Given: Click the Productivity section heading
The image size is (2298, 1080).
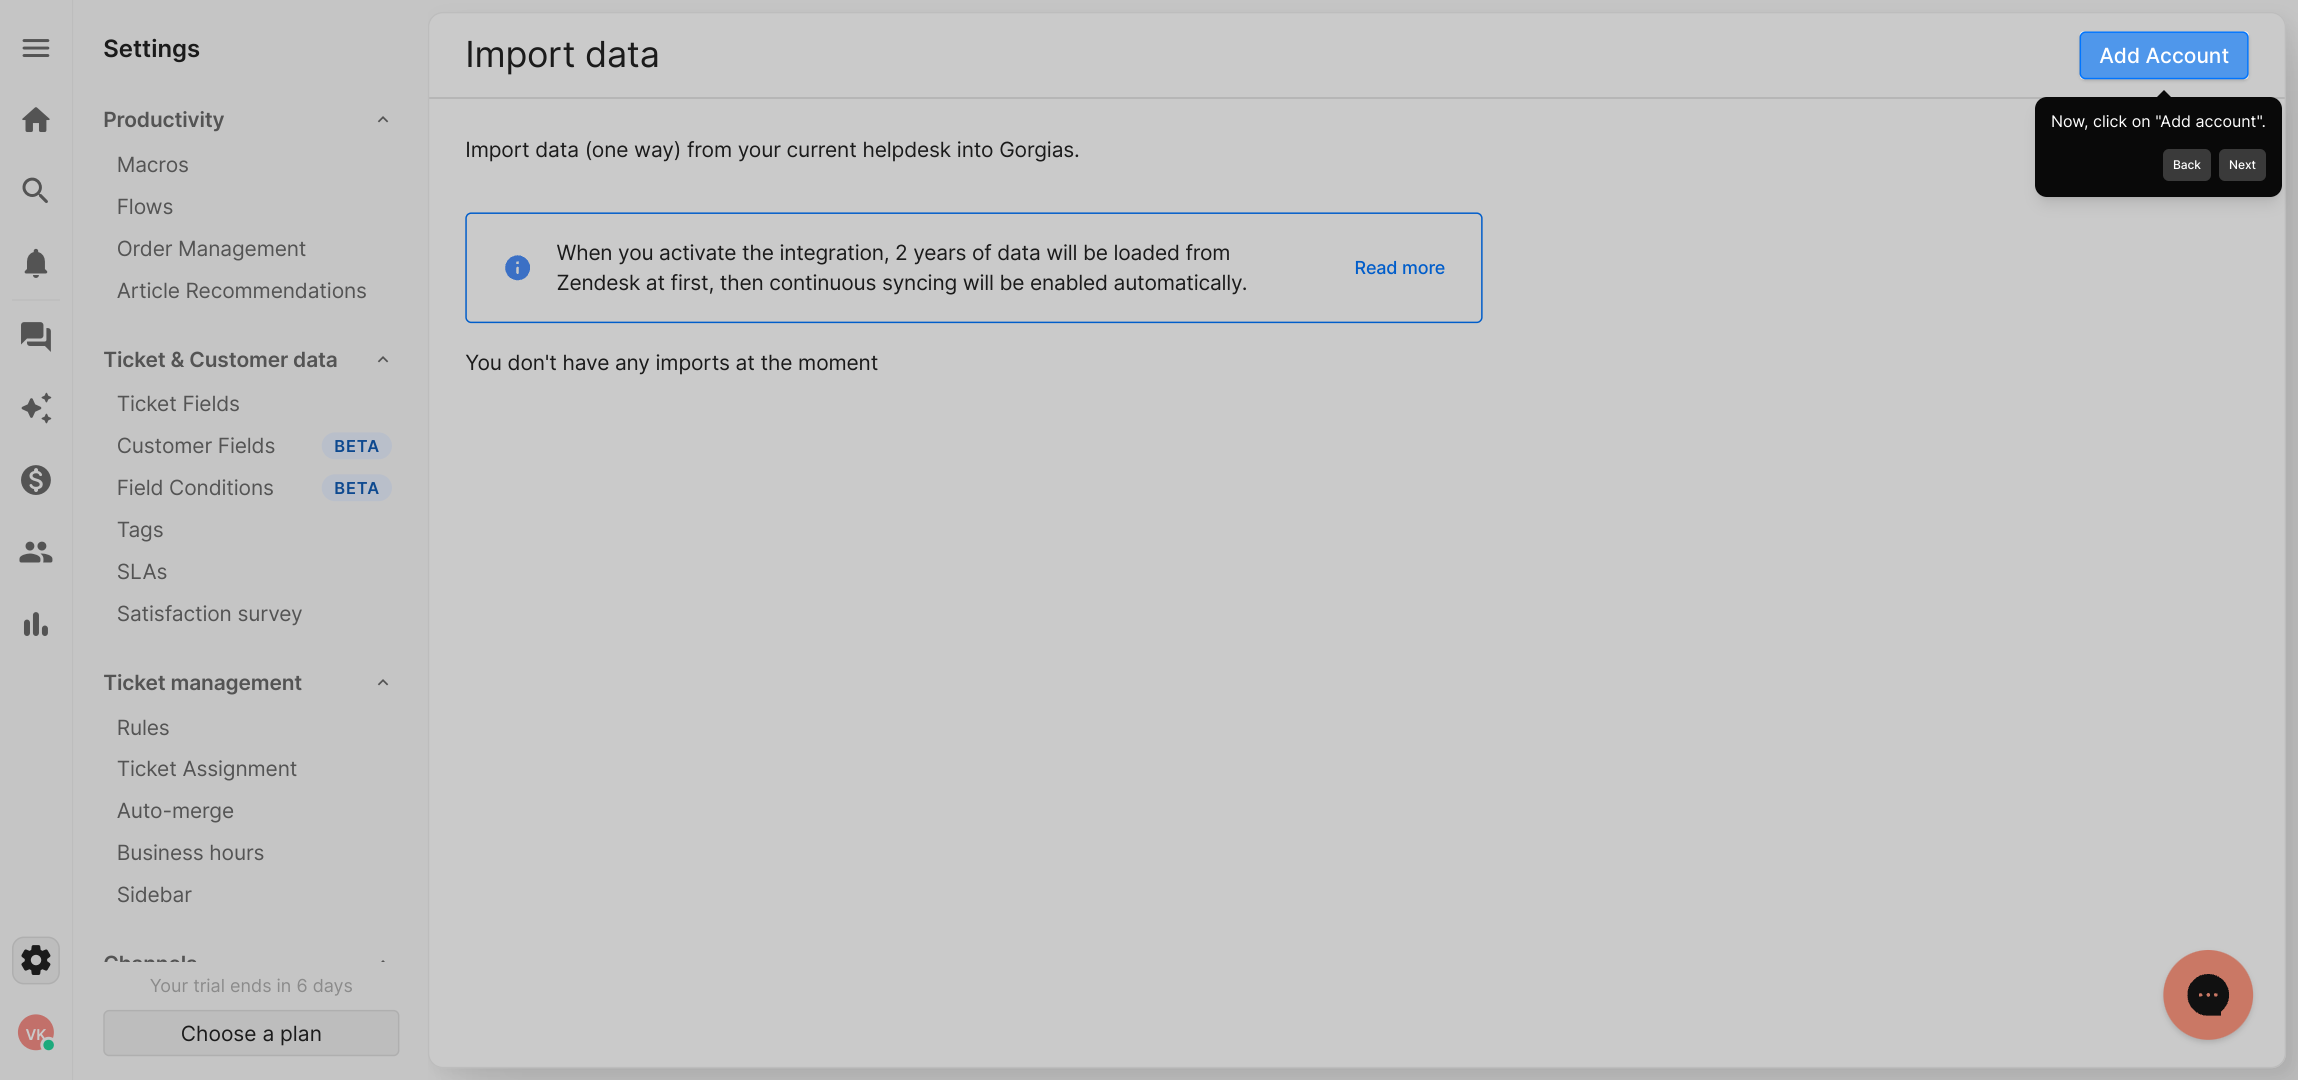Looking at the screenshot, I should pos(164,120).
